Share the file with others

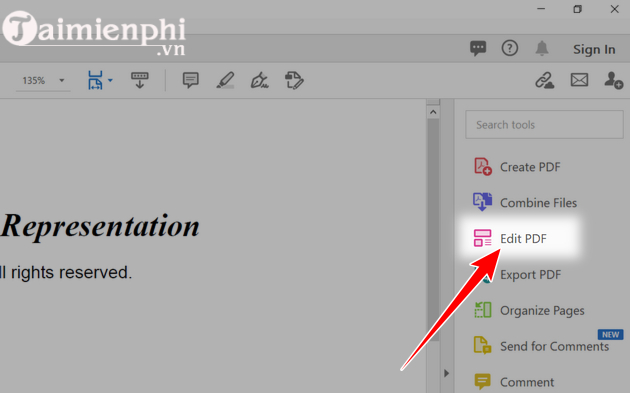coord(614,80)
